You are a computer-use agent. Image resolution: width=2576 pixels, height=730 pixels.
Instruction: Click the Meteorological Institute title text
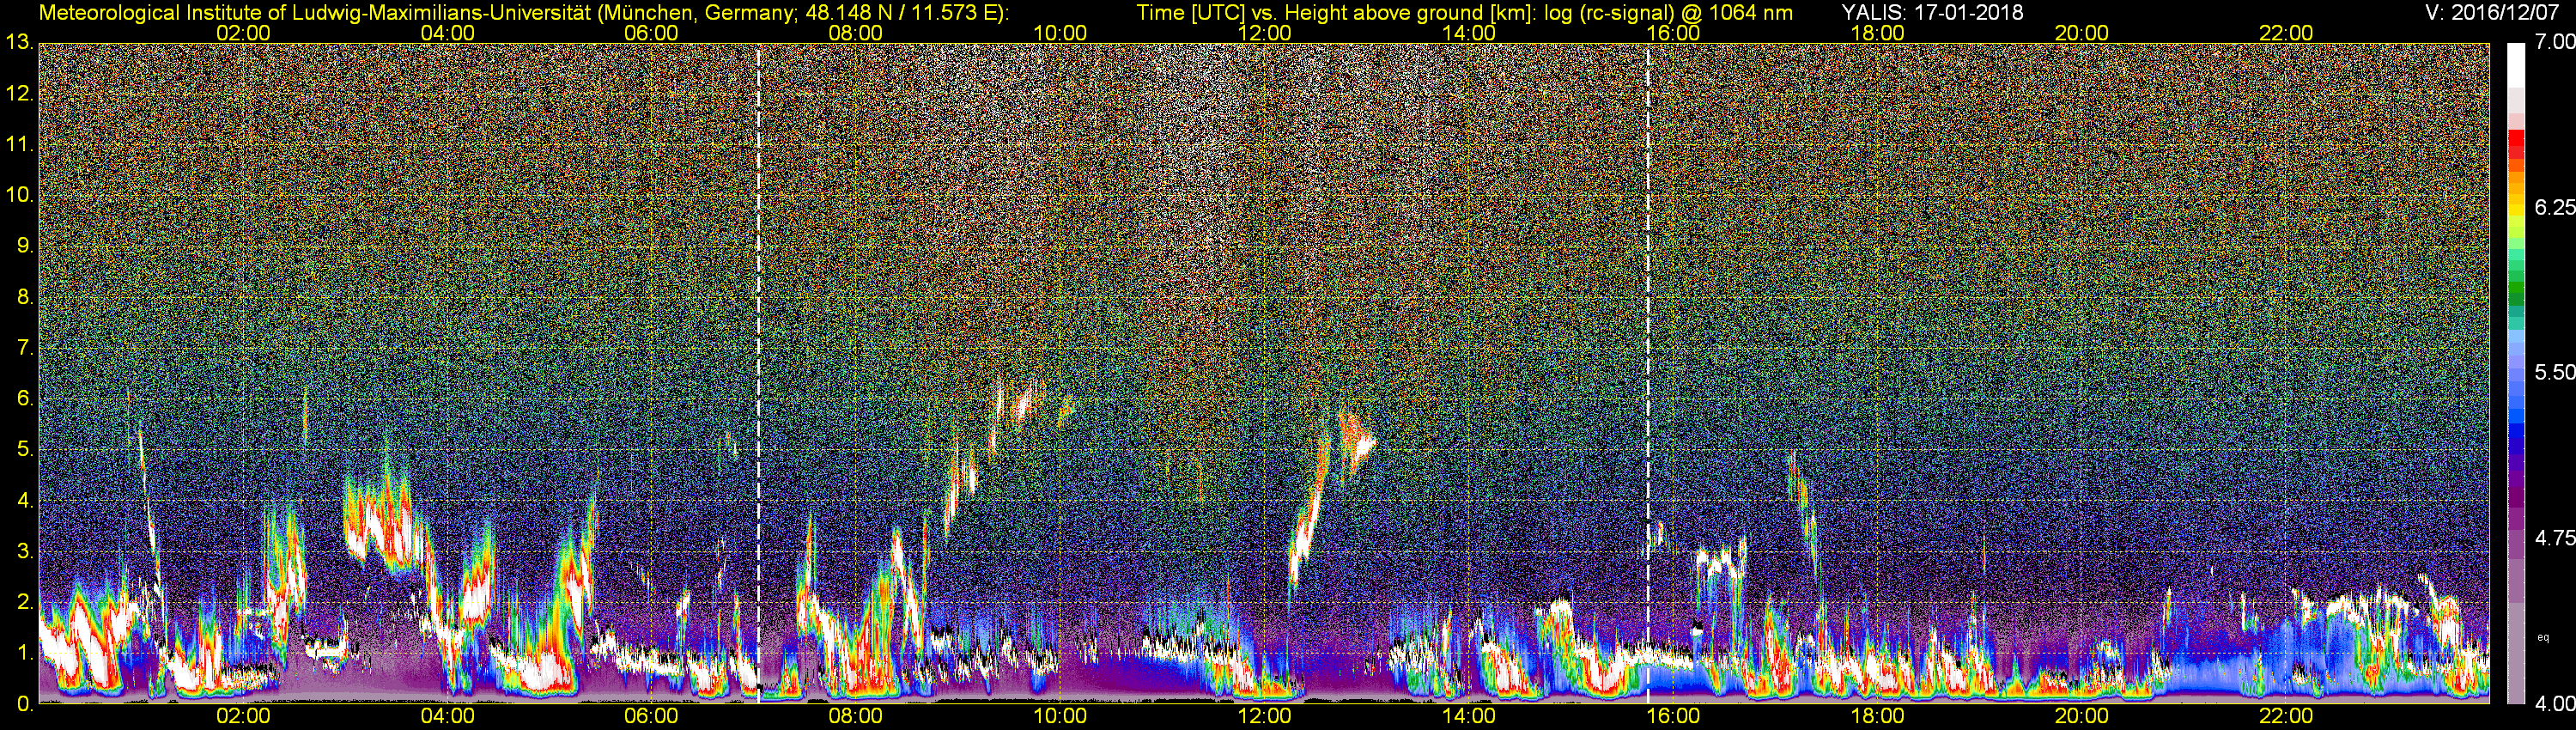pyautogui.click(x=524, y=12)
